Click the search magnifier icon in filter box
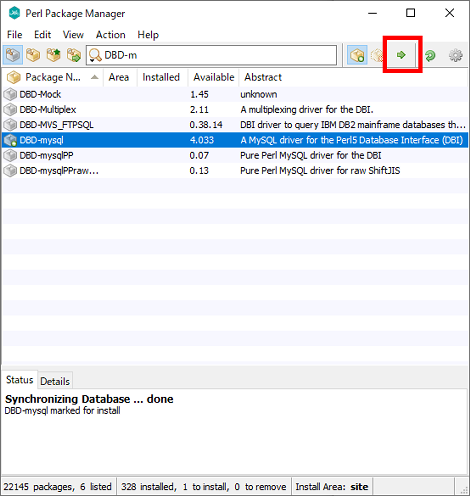 pos(95,55)
